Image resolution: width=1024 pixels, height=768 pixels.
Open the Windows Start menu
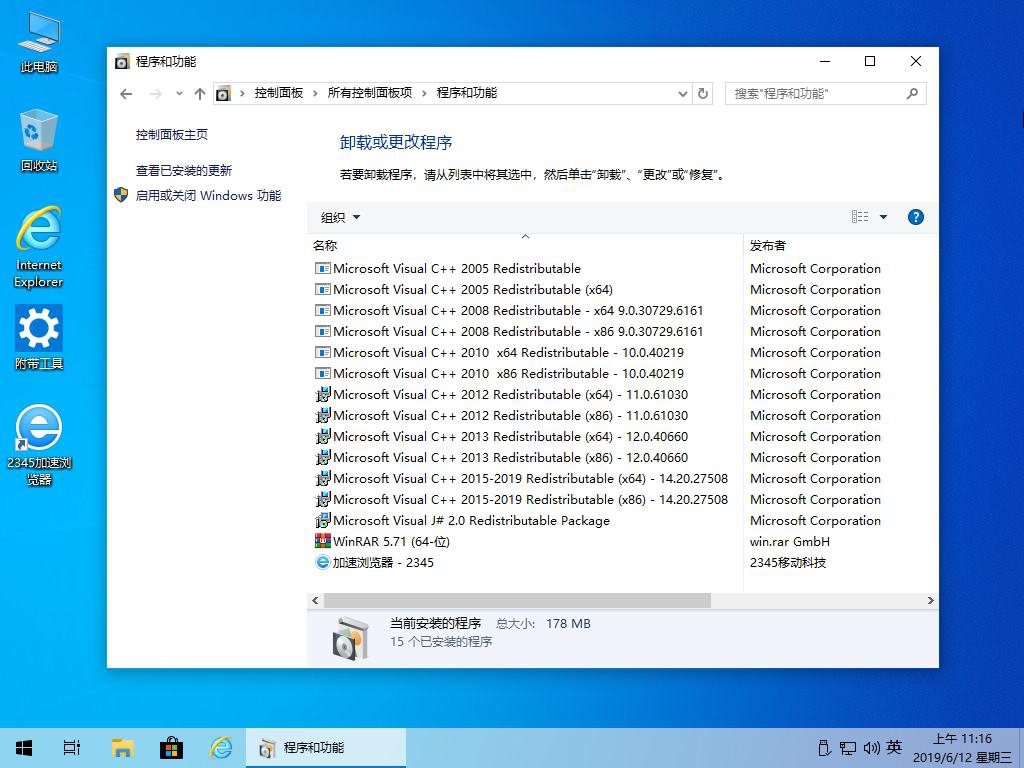coord(24,748)
